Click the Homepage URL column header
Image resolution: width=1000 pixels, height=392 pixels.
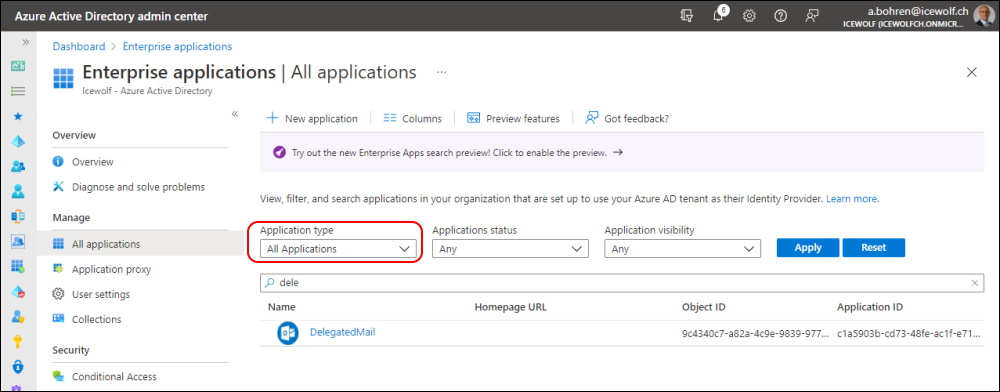(x=510, y=307)
